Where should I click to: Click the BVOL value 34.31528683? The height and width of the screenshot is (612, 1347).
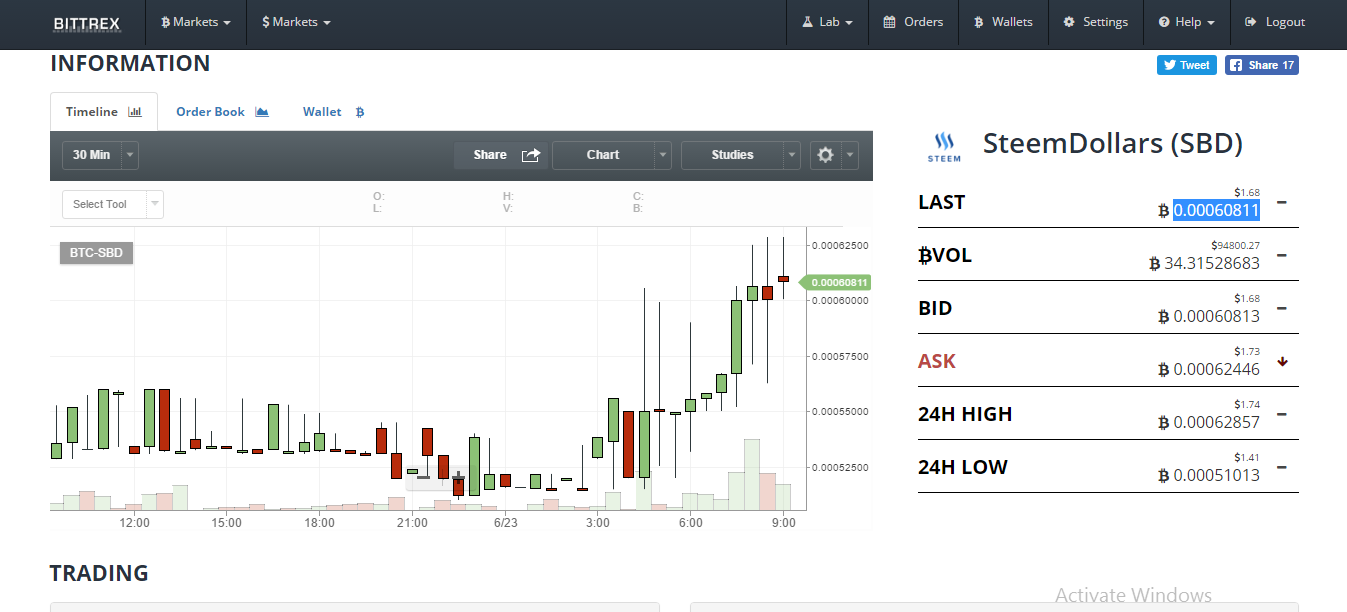(1212, 263)
